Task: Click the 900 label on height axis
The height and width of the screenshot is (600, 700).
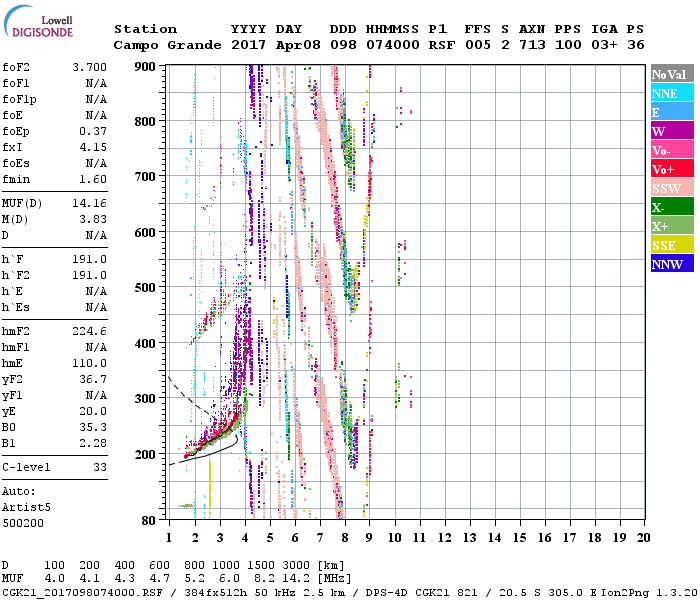Action: (147, 66)
